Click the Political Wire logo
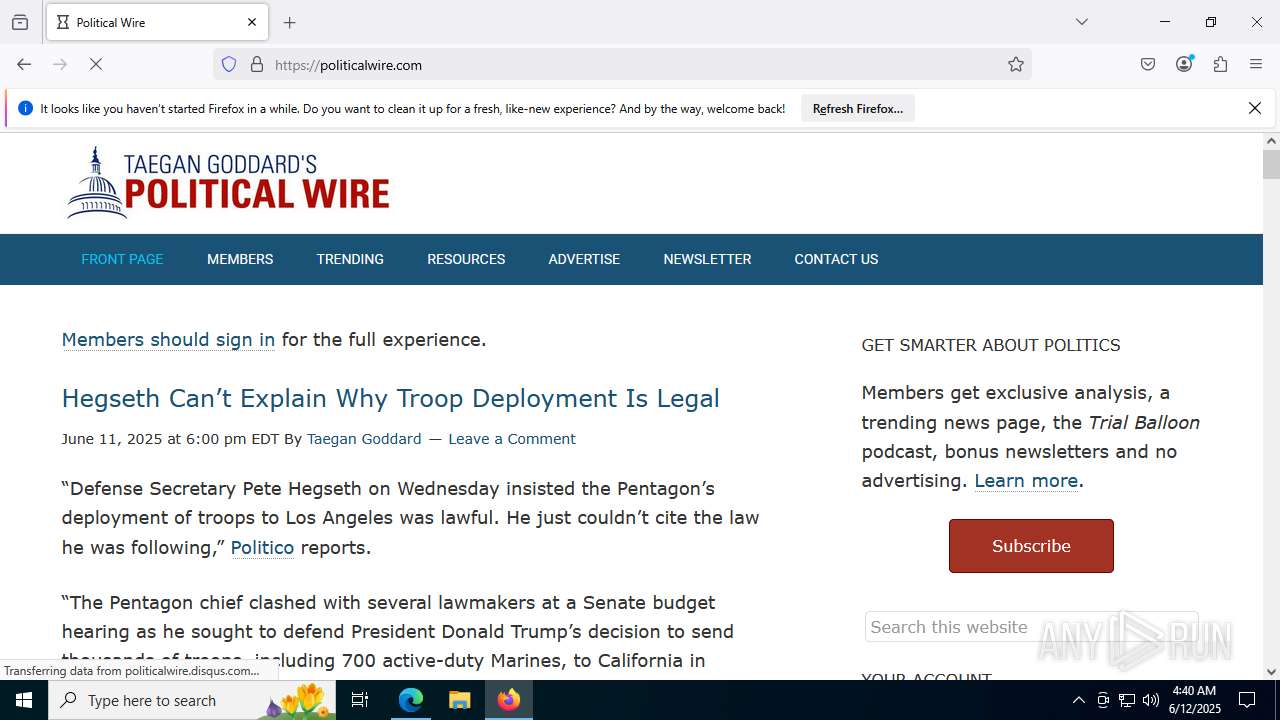 pos(228,183)
